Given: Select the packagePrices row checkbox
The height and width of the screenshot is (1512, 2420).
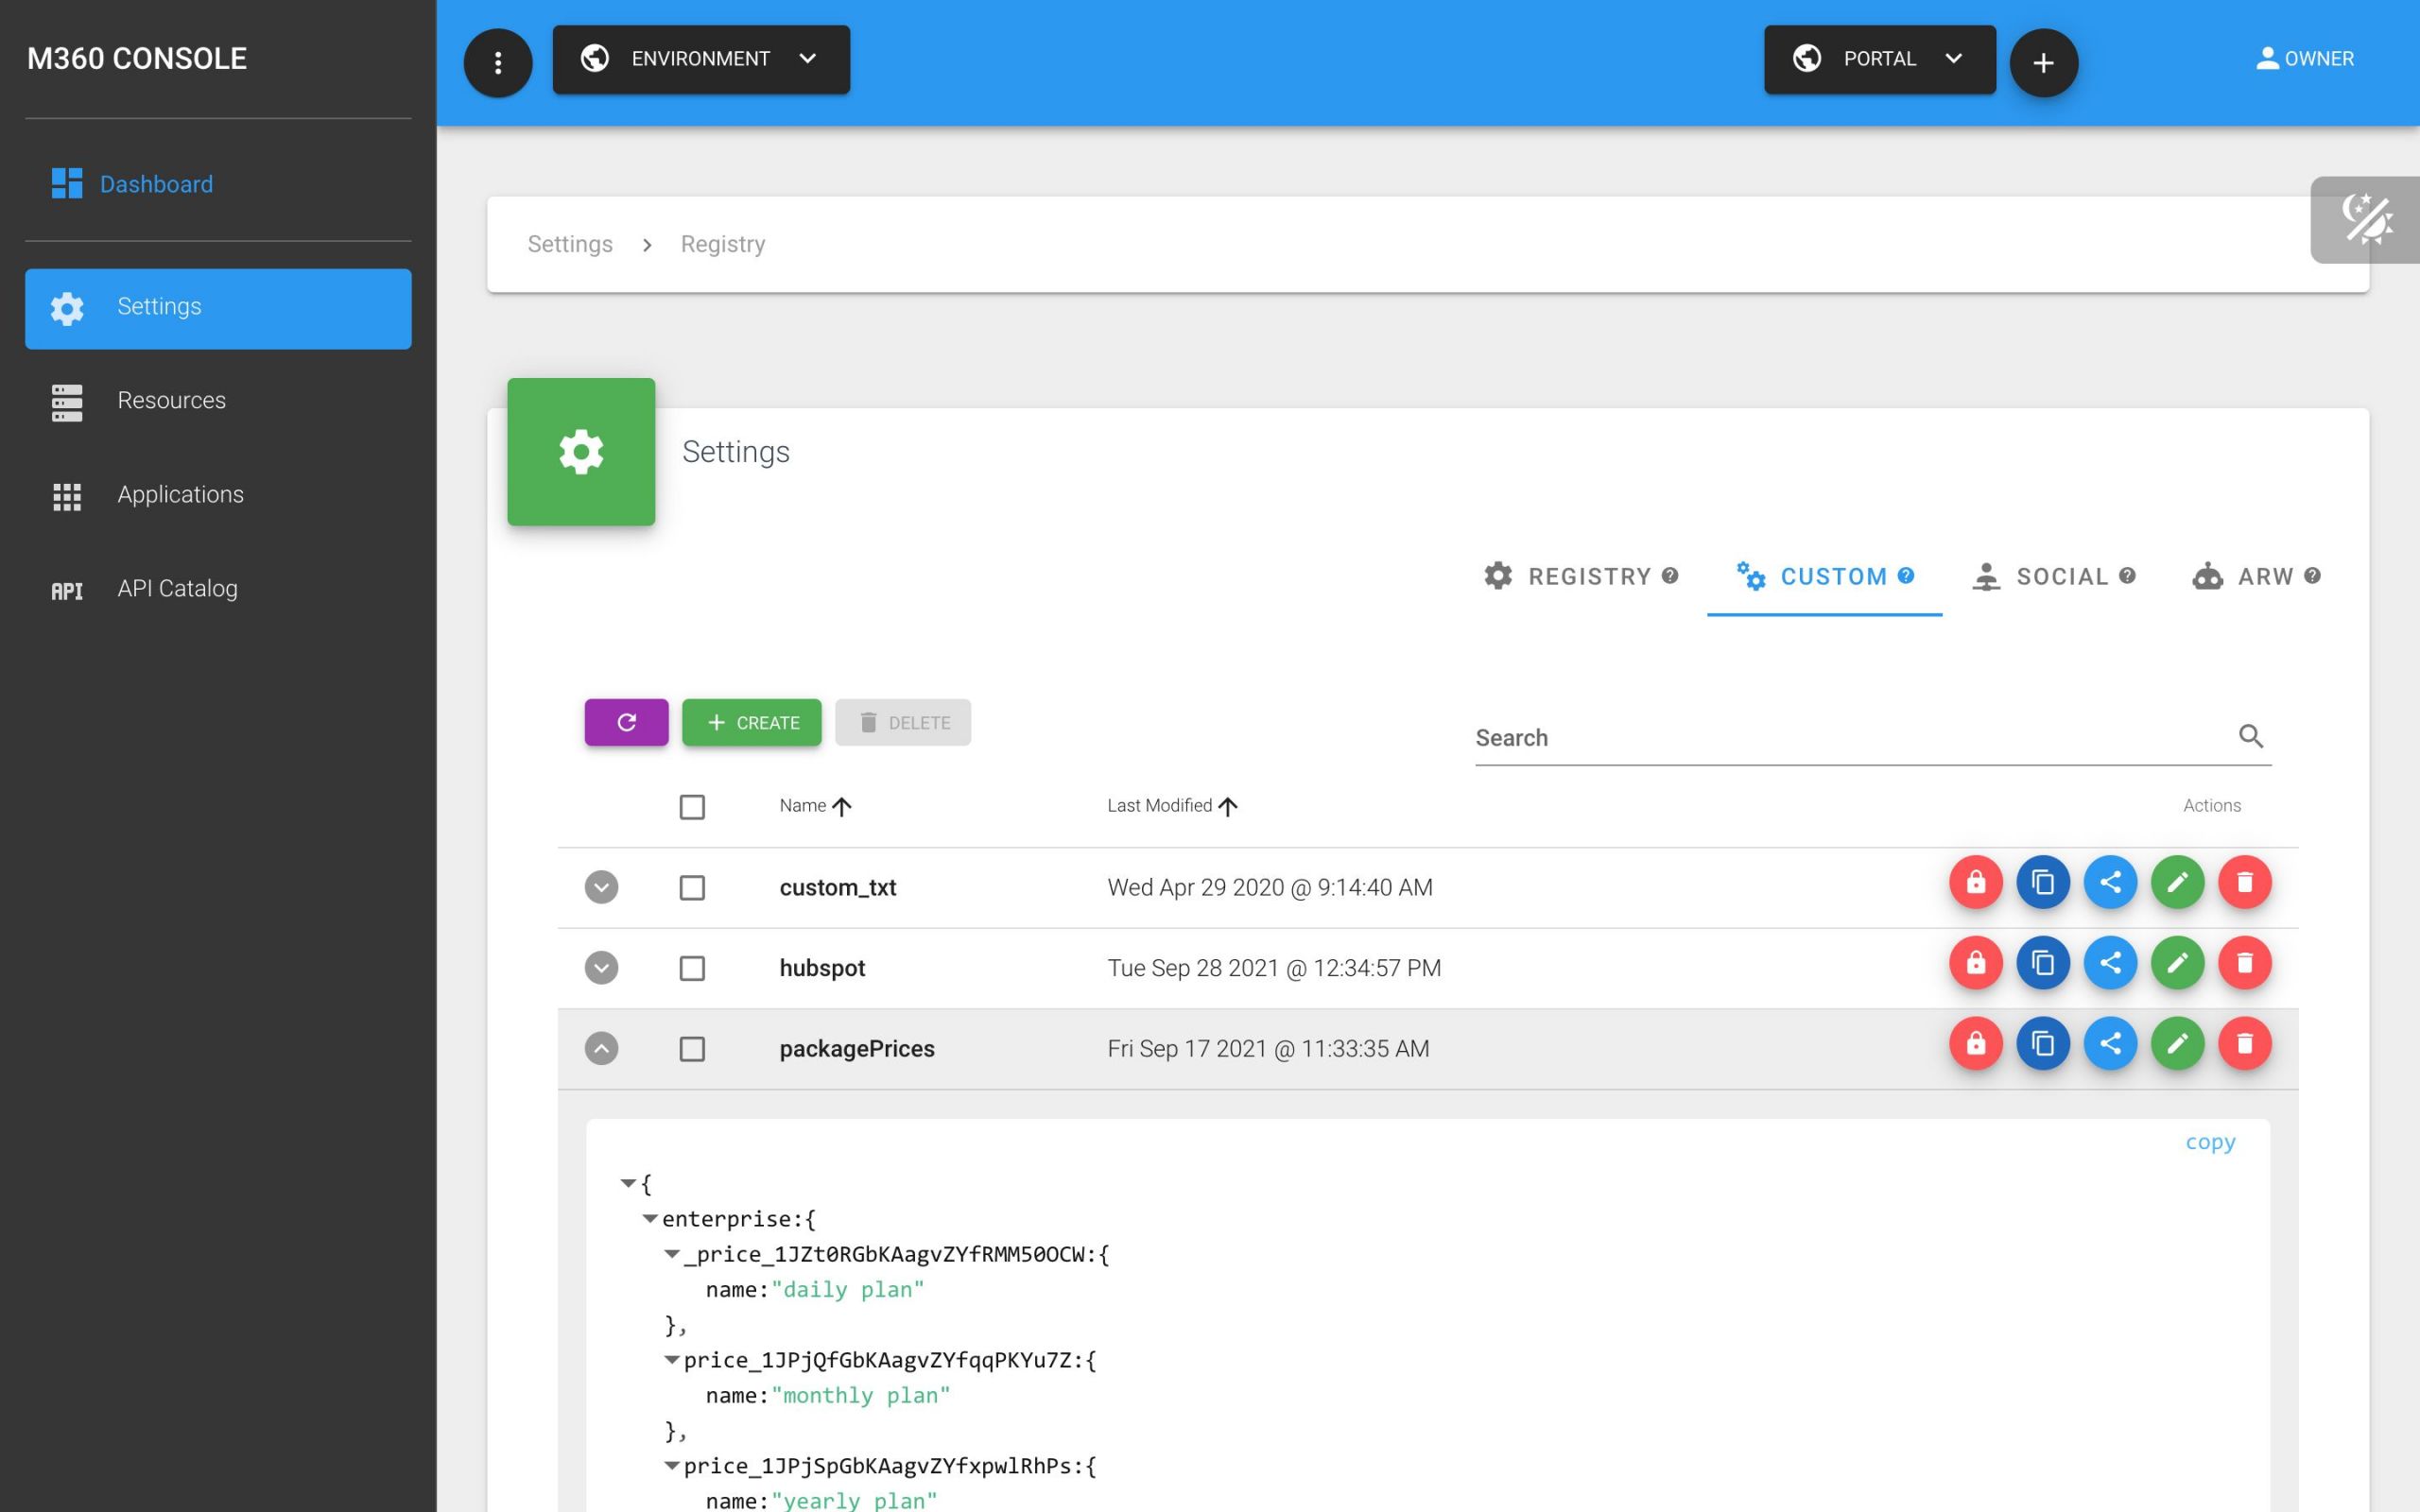Looking at the screenshot, I should 692,1049.
